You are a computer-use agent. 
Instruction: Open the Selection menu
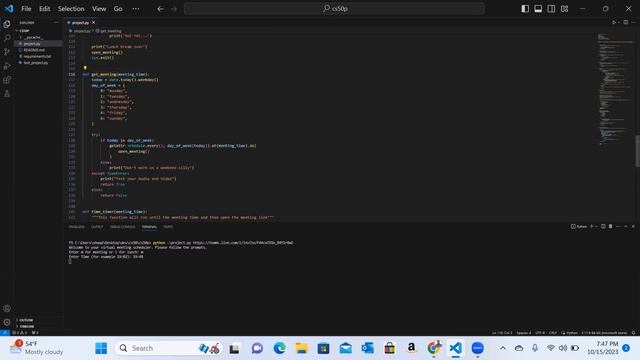pos(71,9)
